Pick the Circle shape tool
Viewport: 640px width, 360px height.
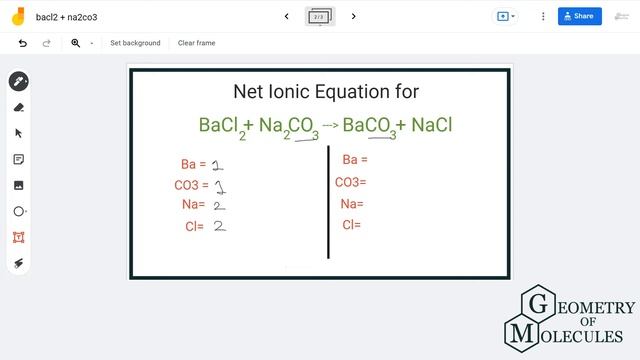(19, 211)
